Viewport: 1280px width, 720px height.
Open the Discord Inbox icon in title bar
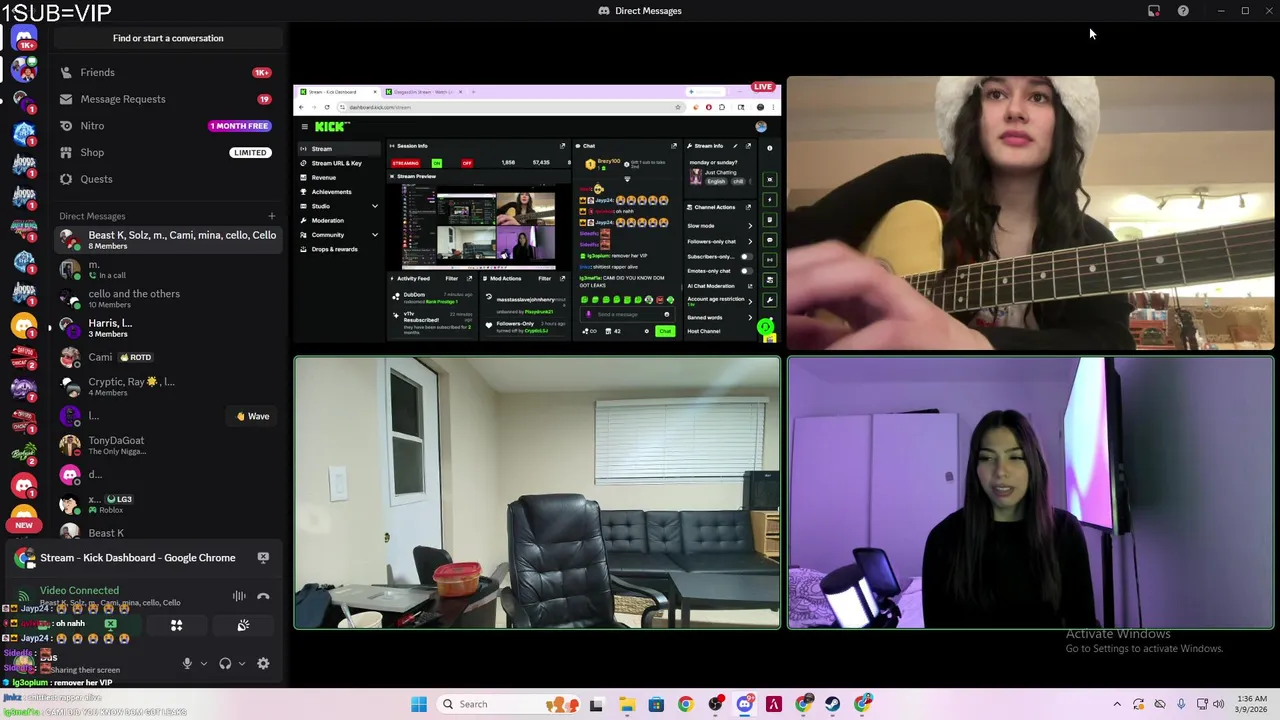[x=1154, y=11]
